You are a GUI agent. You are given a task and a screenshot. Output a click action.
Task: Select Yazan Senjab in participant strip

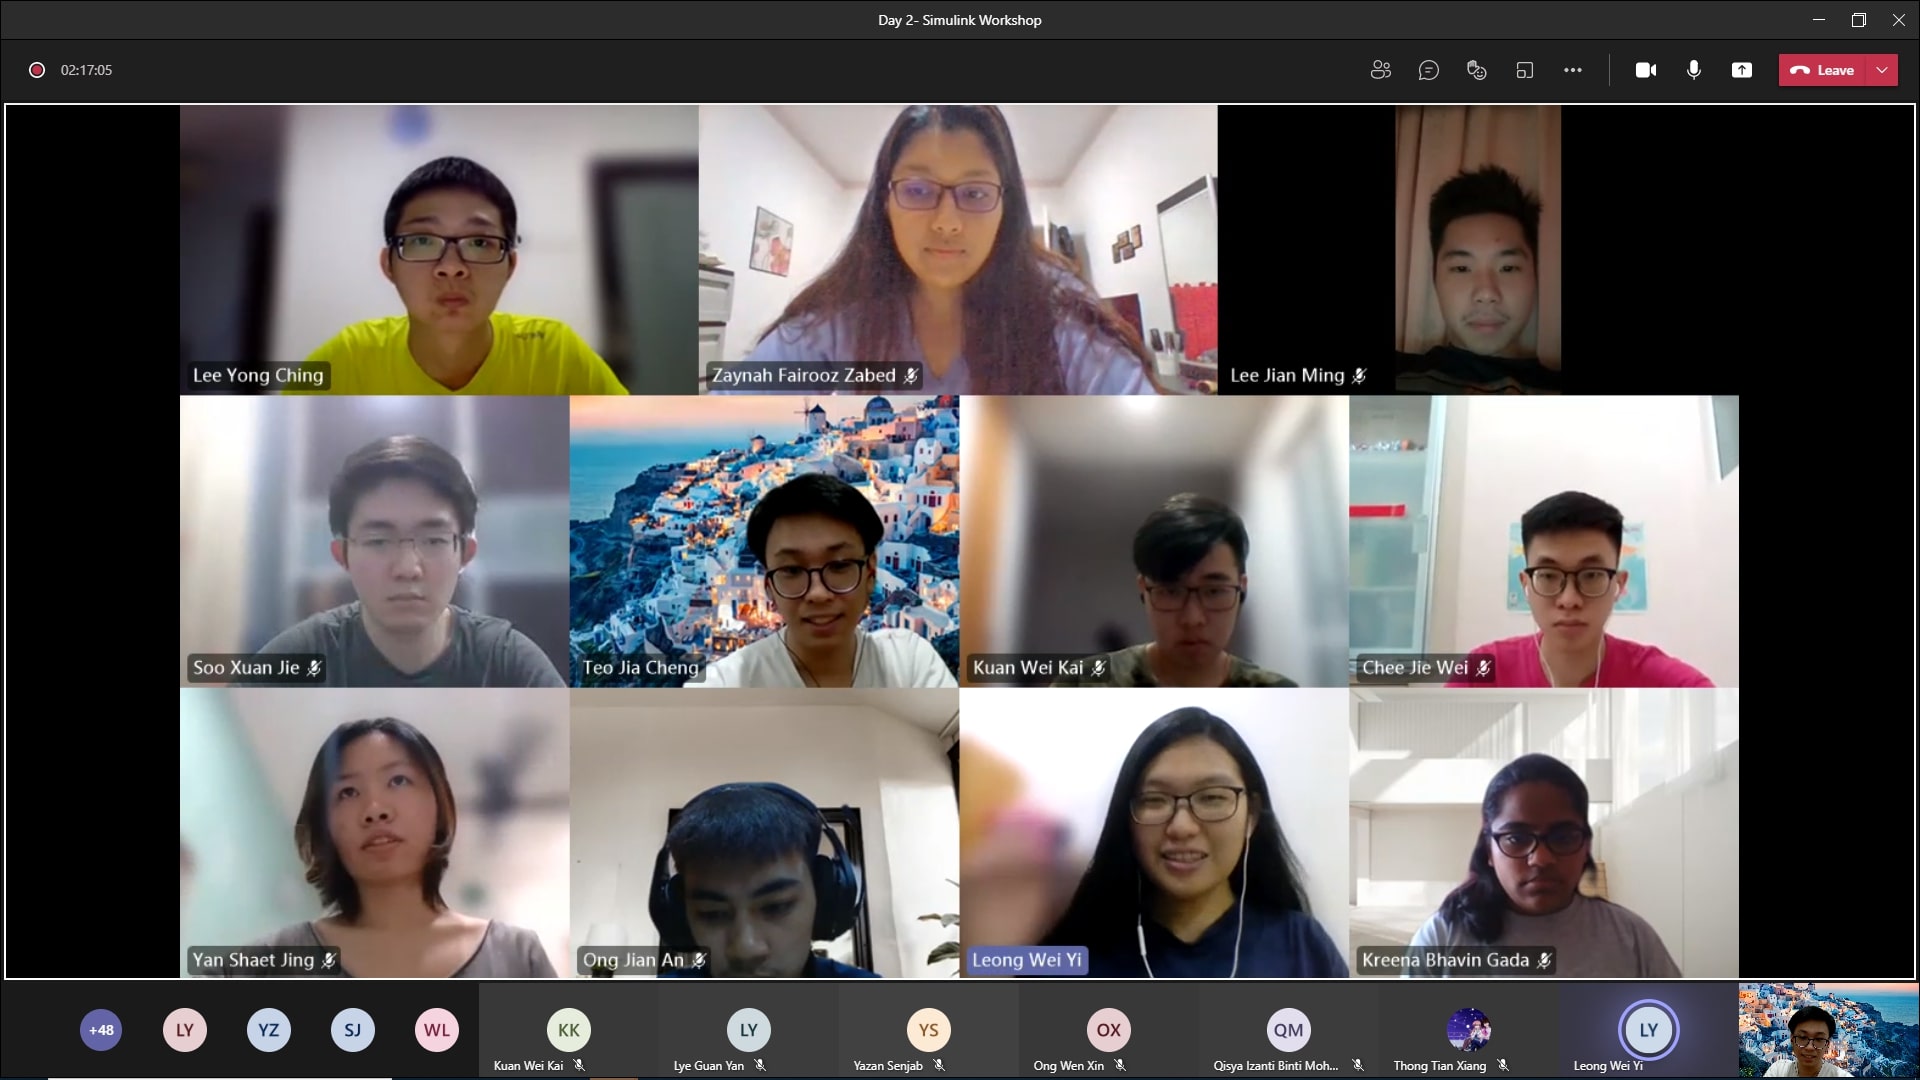[928, 1031]
